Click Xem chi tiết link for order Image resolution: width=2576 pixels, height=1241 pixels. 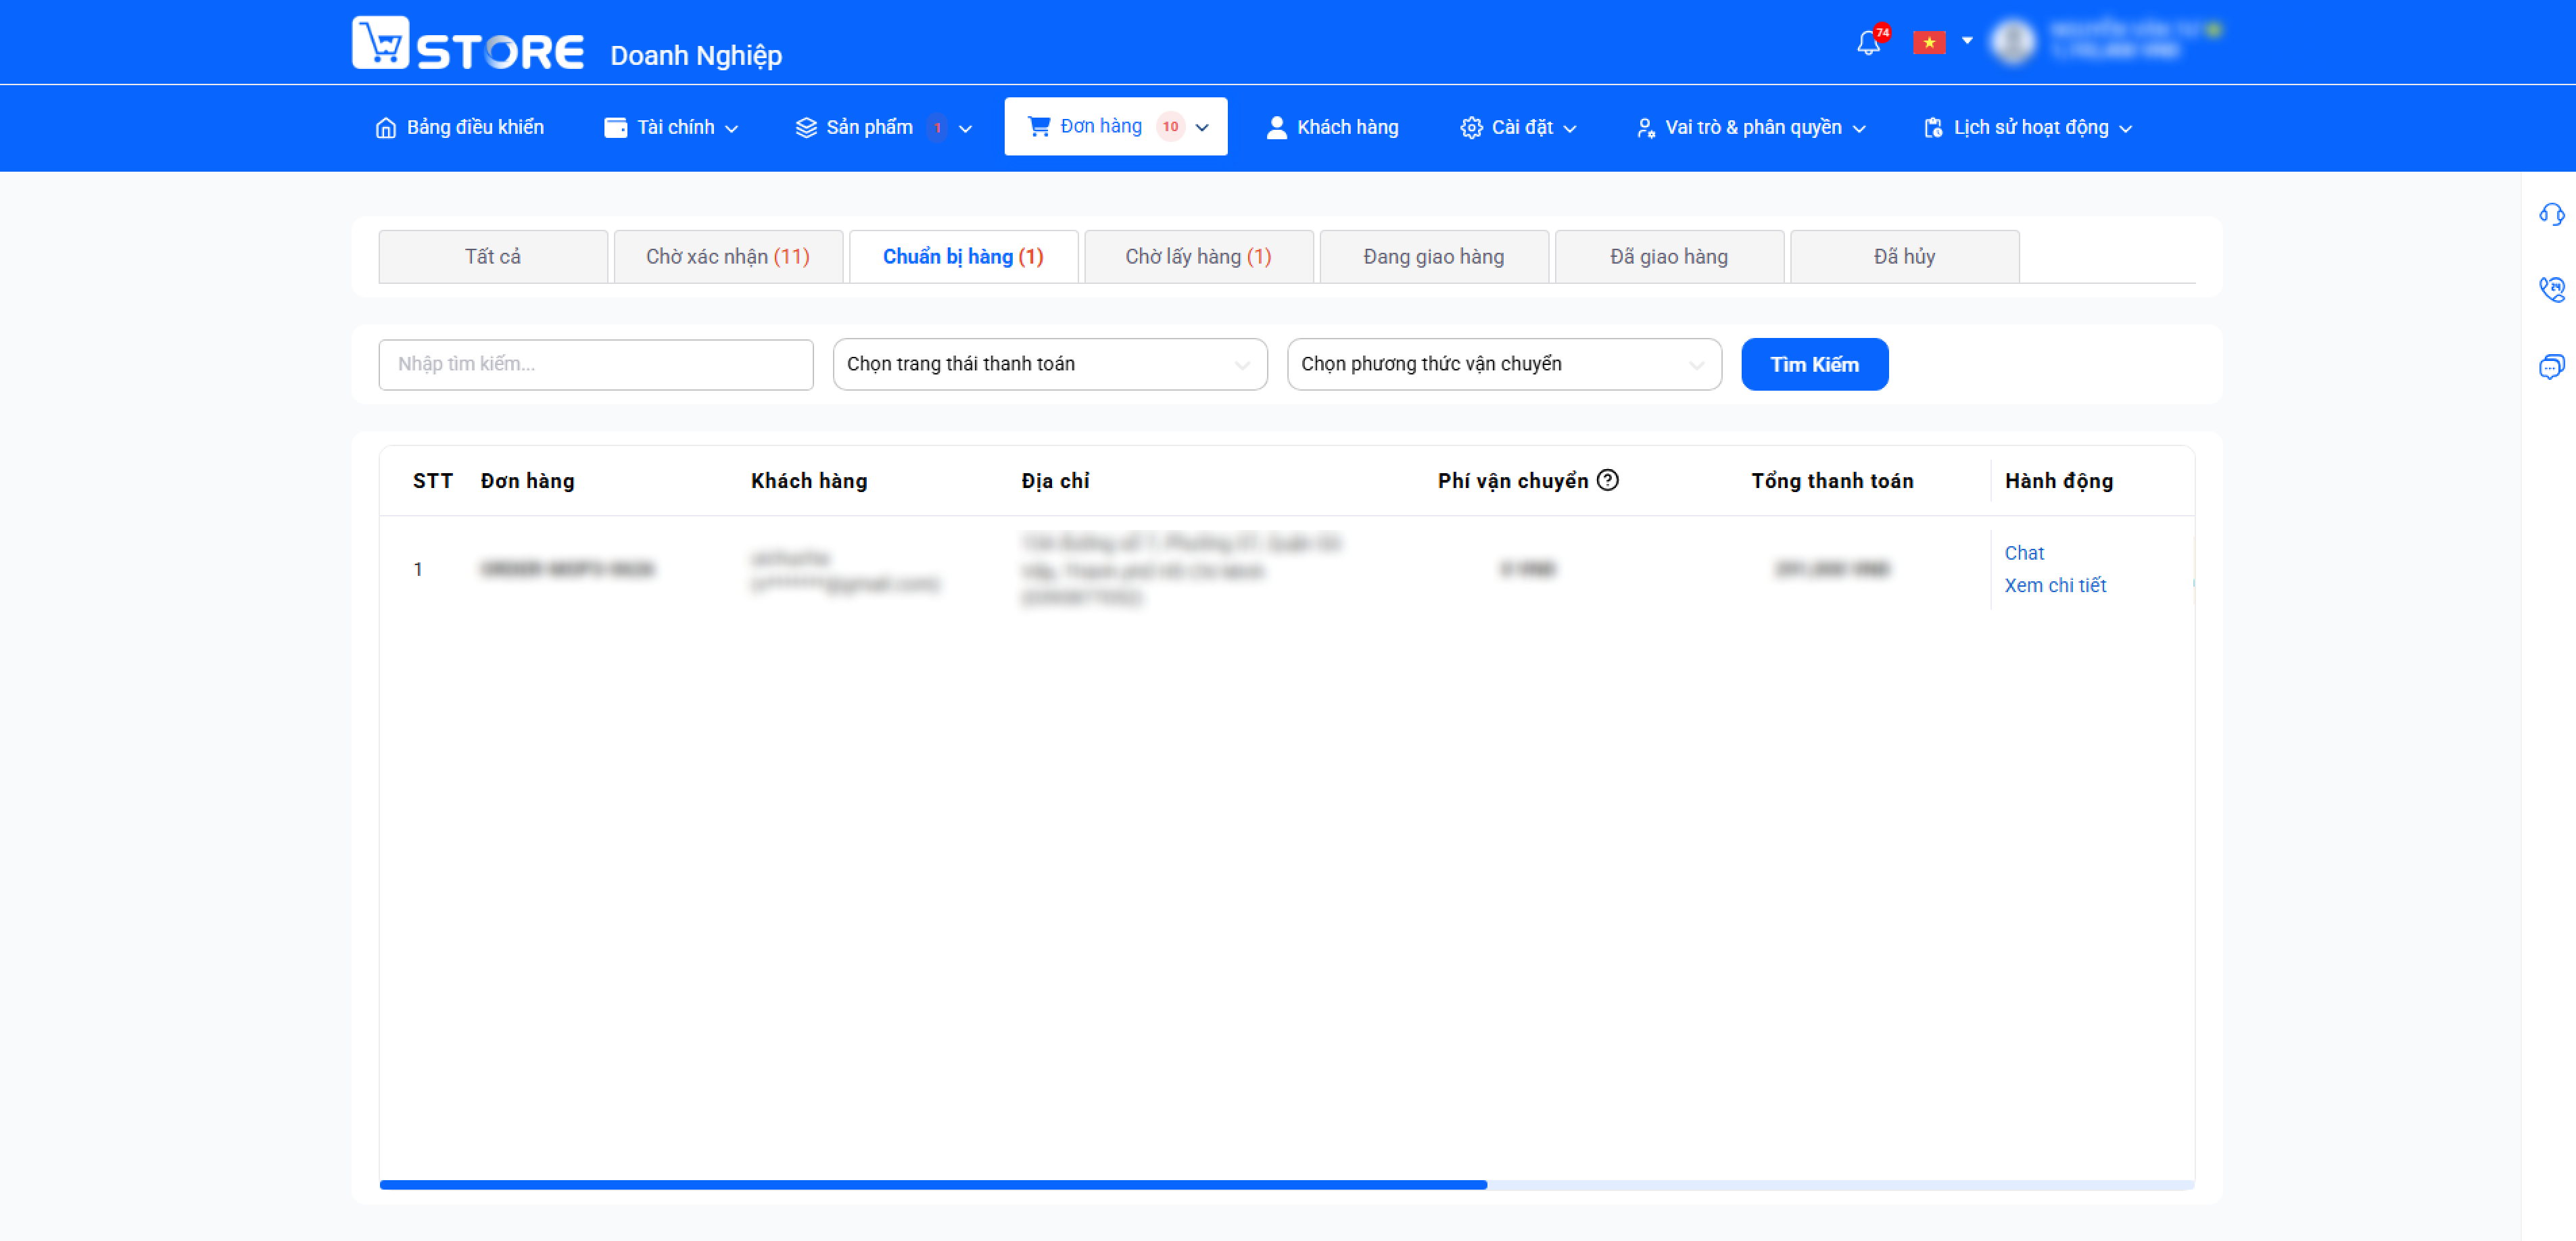tap(2054, 585)
